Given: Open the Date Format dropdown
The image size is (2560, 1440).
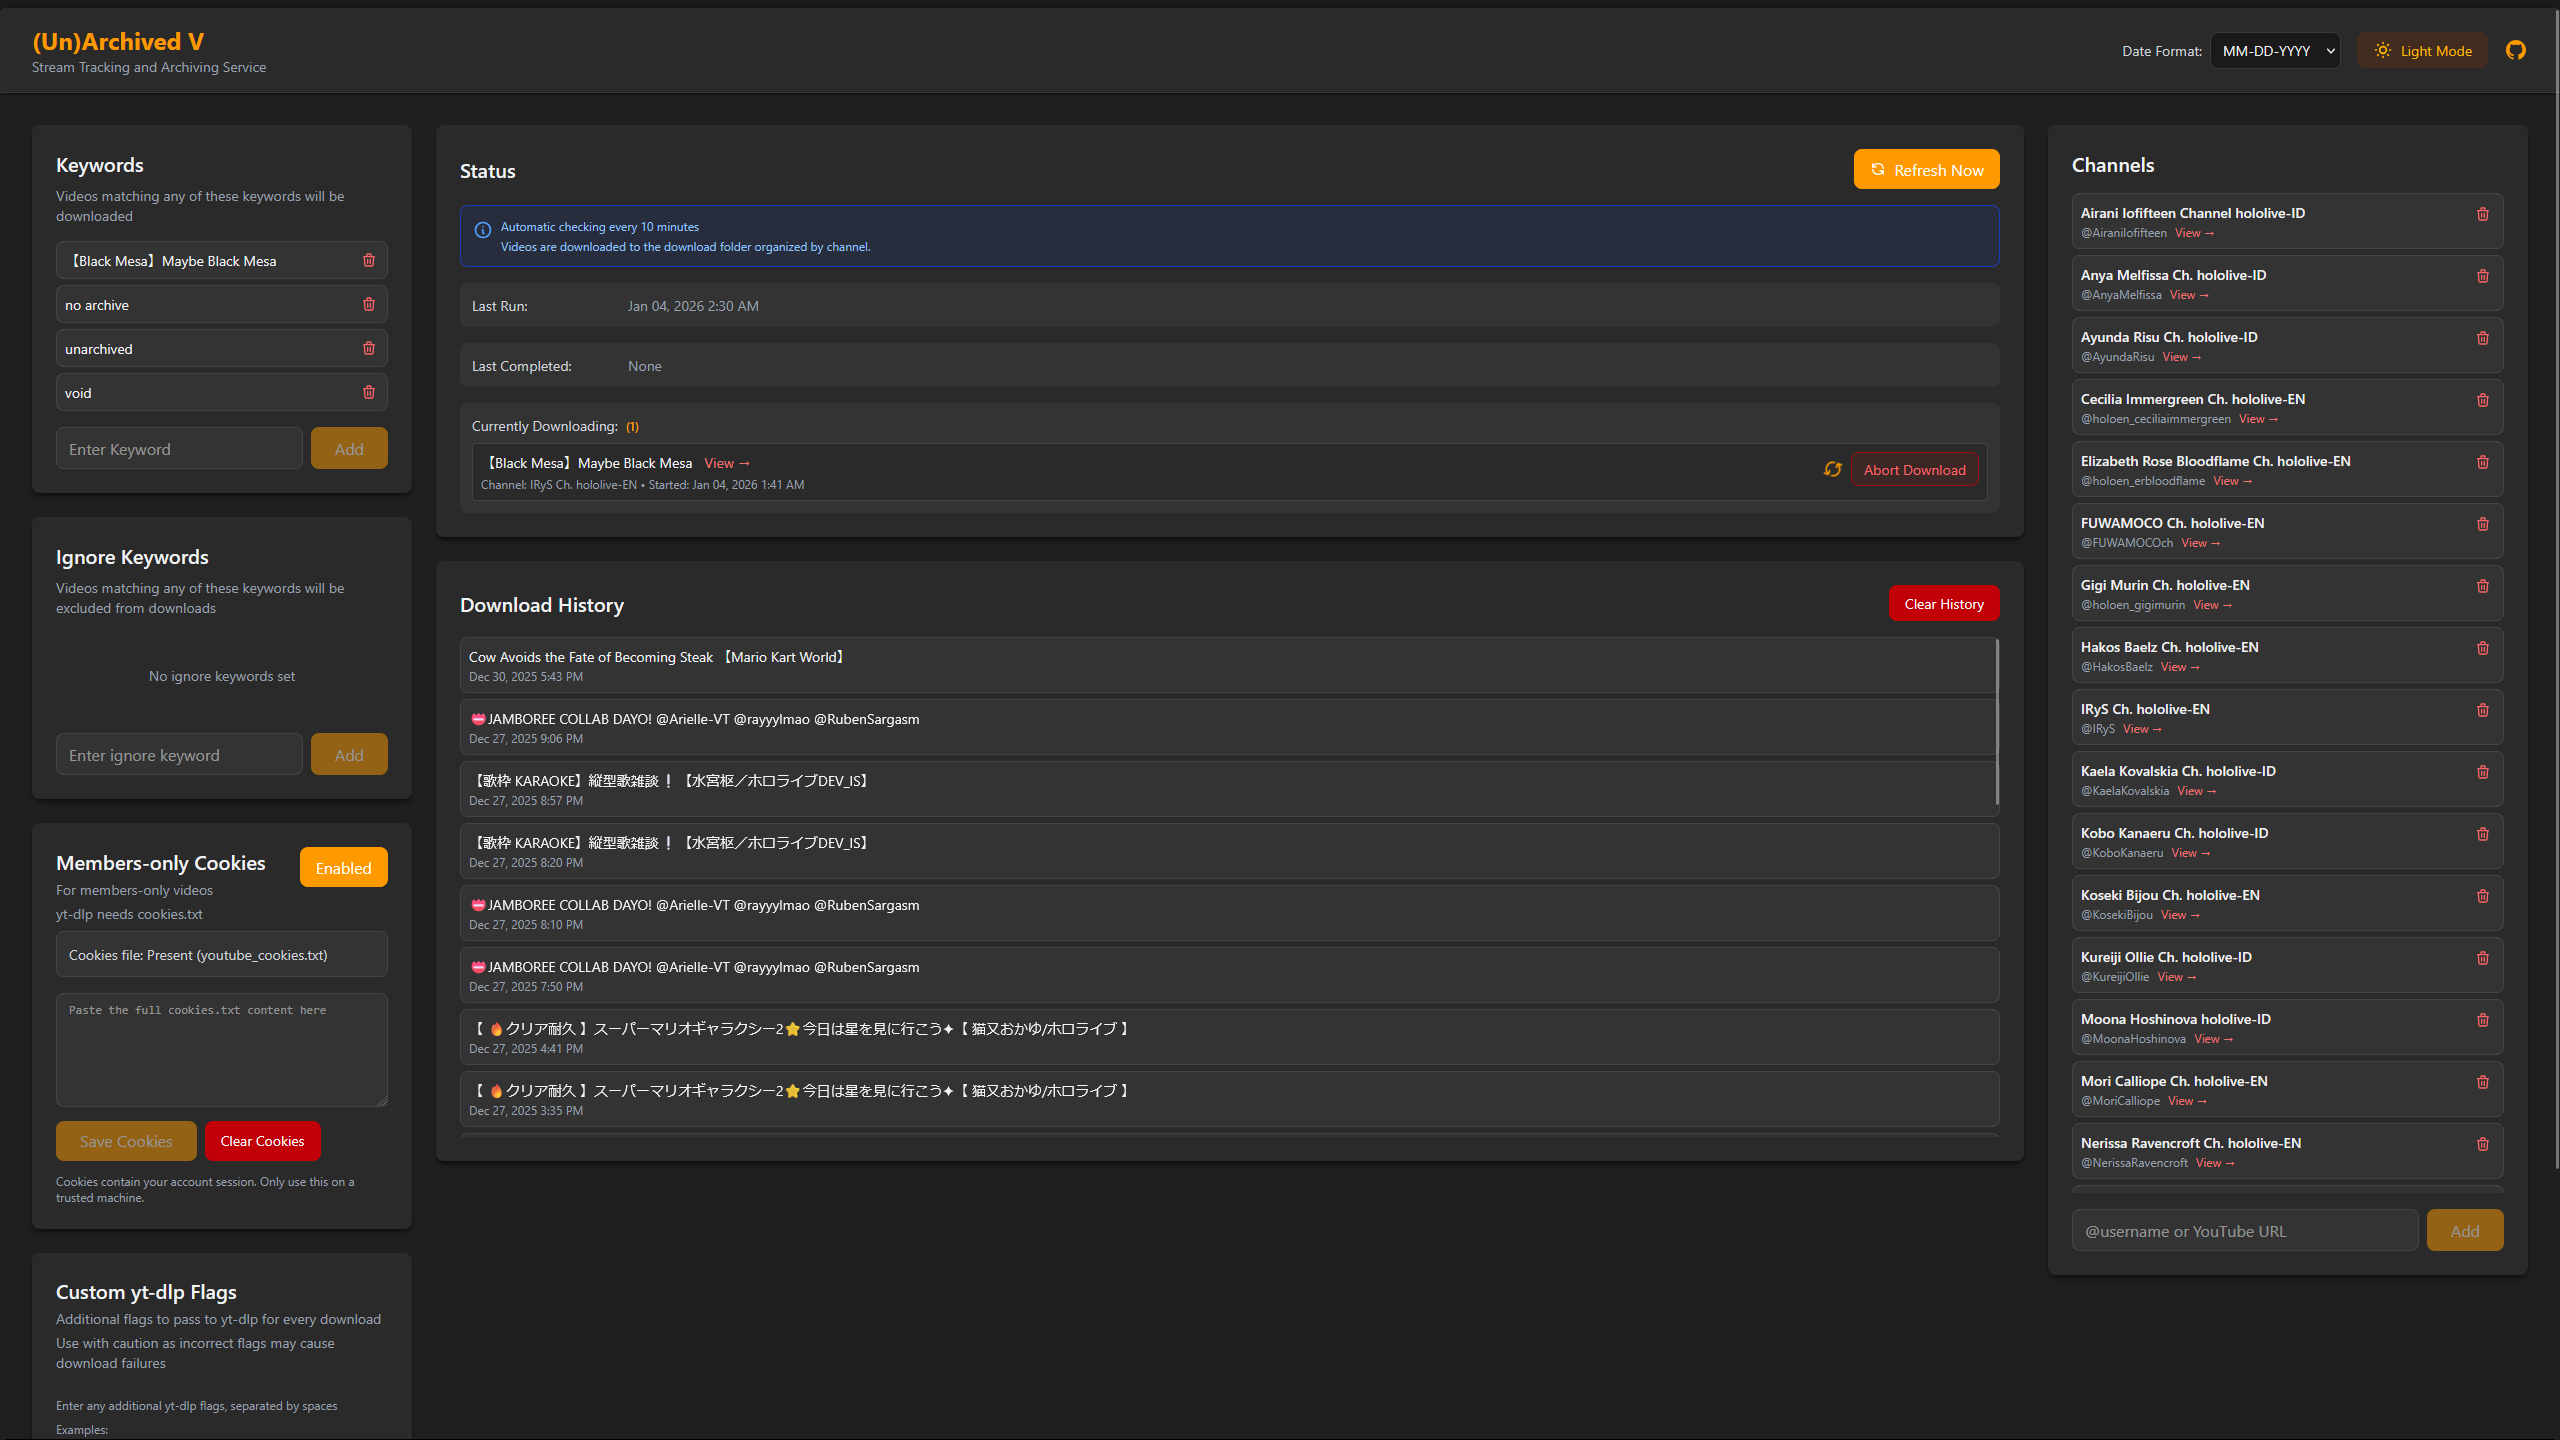Looking at the screenshot, I should tap(2275, 51).
